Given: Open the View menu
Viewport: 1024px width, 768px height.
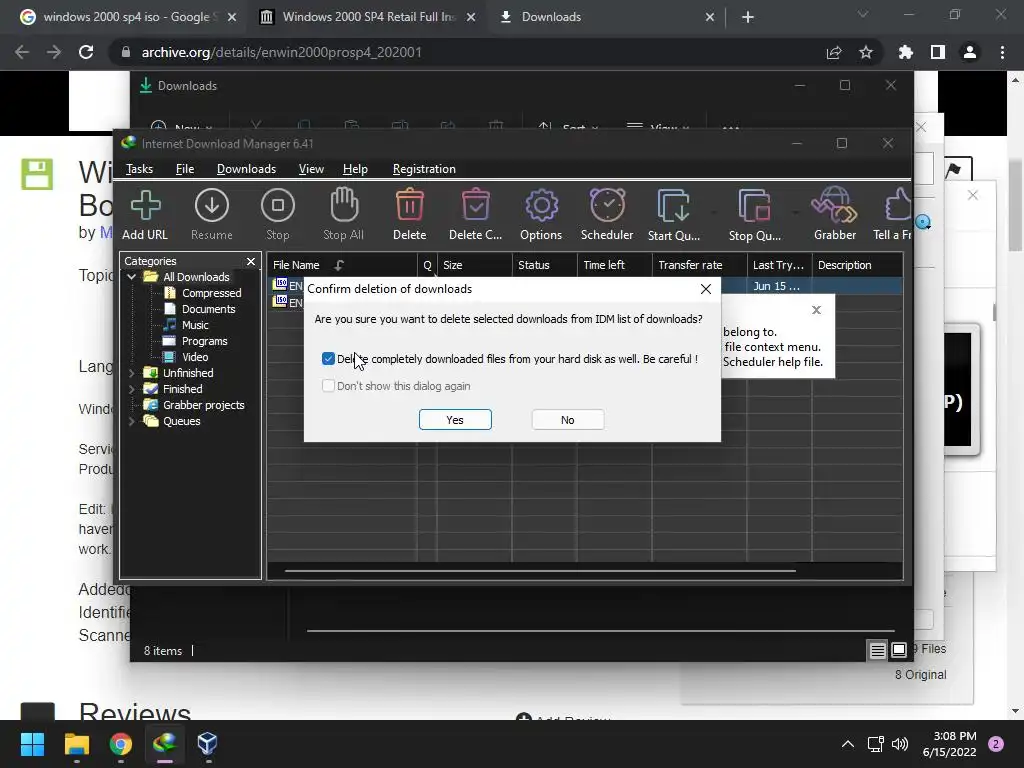Looking at the screenshot, I should (311, 169).
